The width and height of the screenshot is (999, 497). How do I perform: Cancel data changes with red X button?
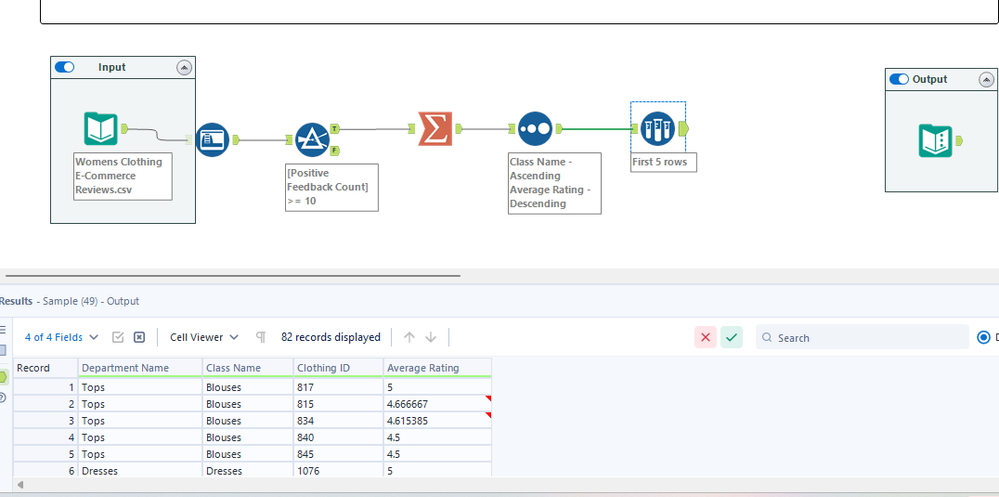pos(705,337)
